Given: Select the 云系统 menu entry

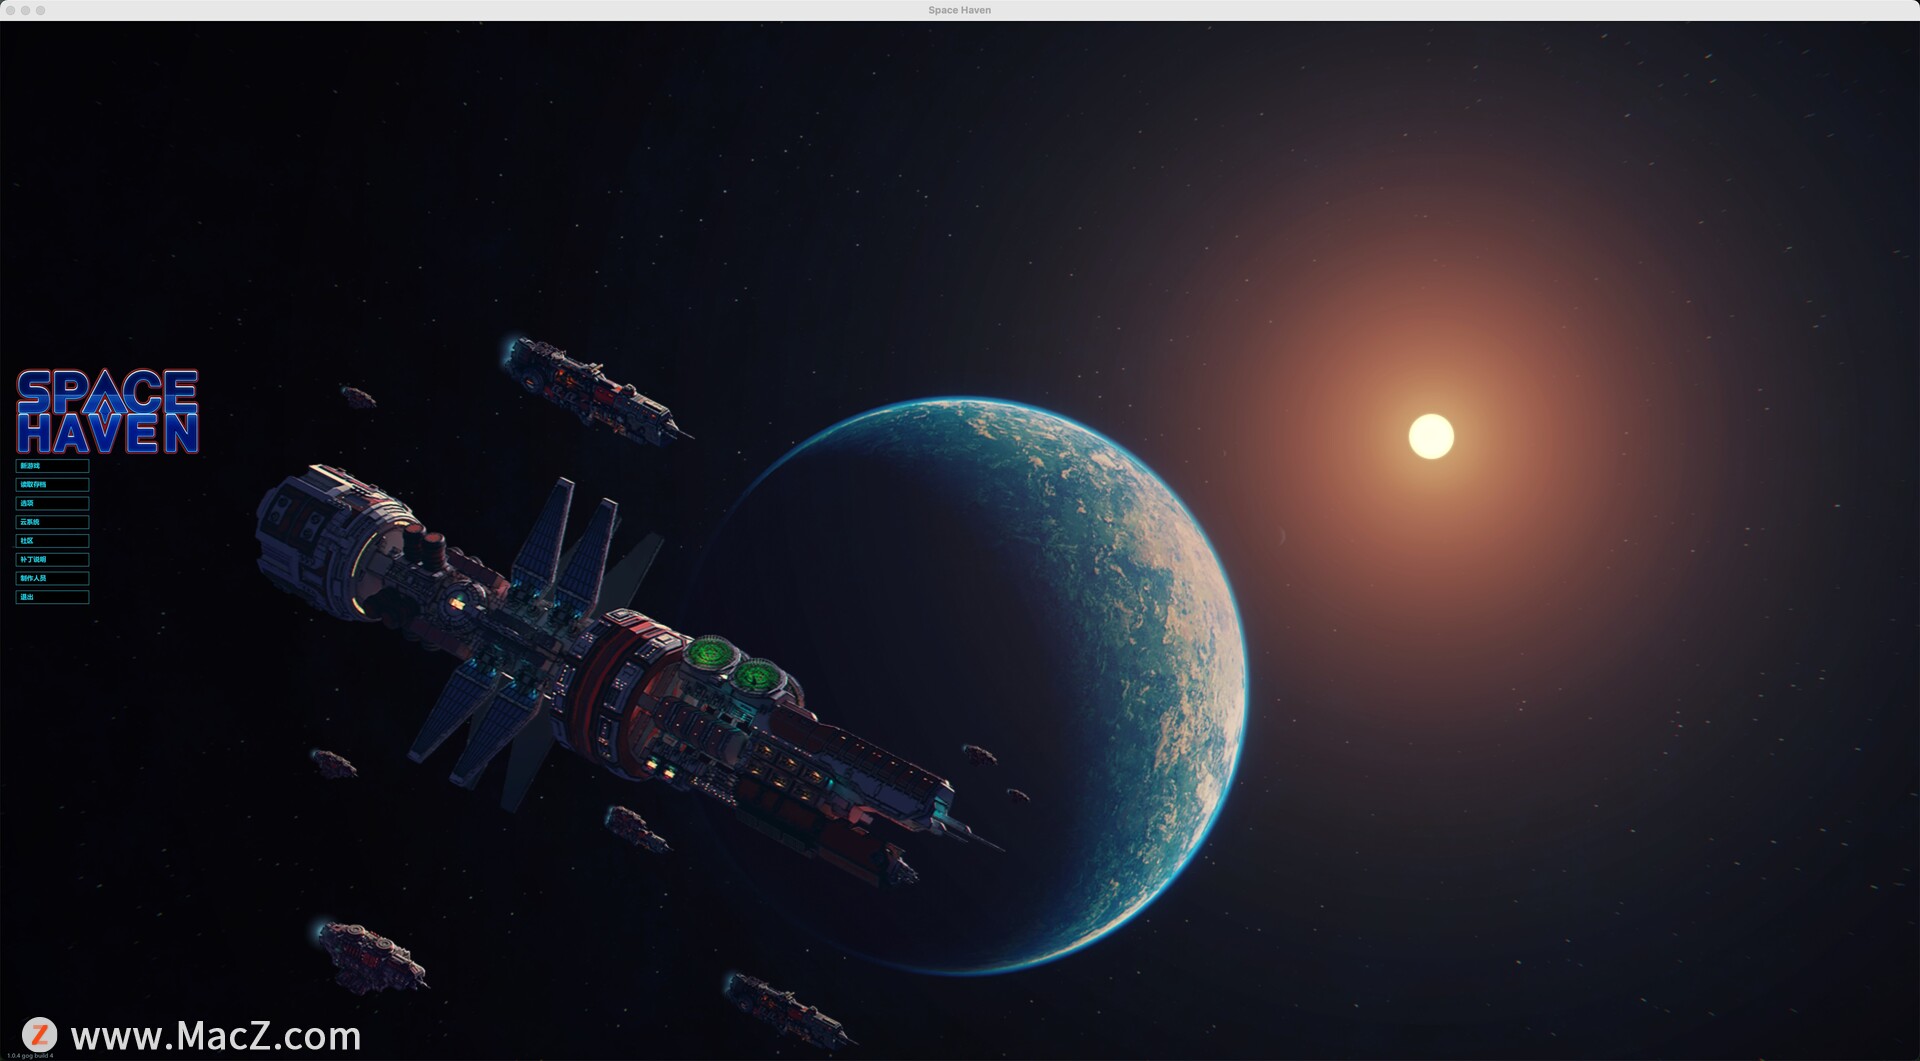Looking at the screenshot, I should [x=52, y=522].
